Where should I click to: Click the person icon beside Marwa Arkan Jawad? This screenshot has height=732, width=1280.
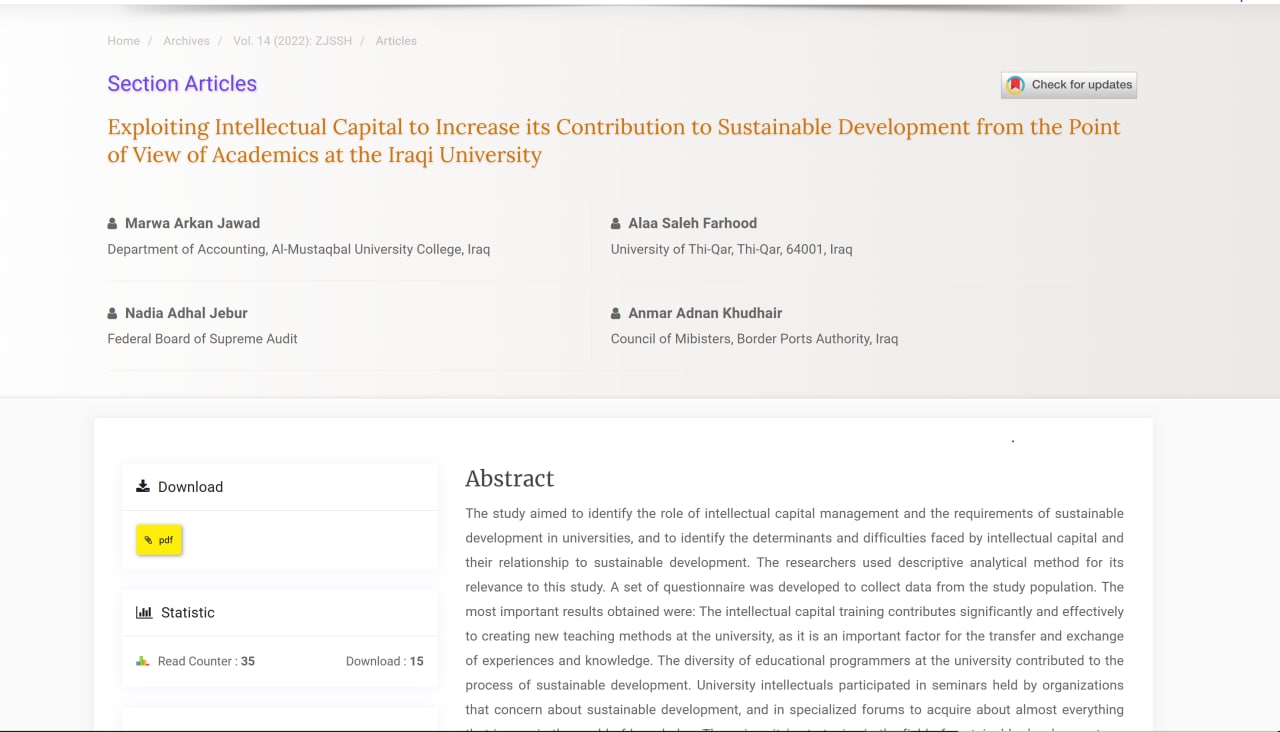tap(113, 224)
